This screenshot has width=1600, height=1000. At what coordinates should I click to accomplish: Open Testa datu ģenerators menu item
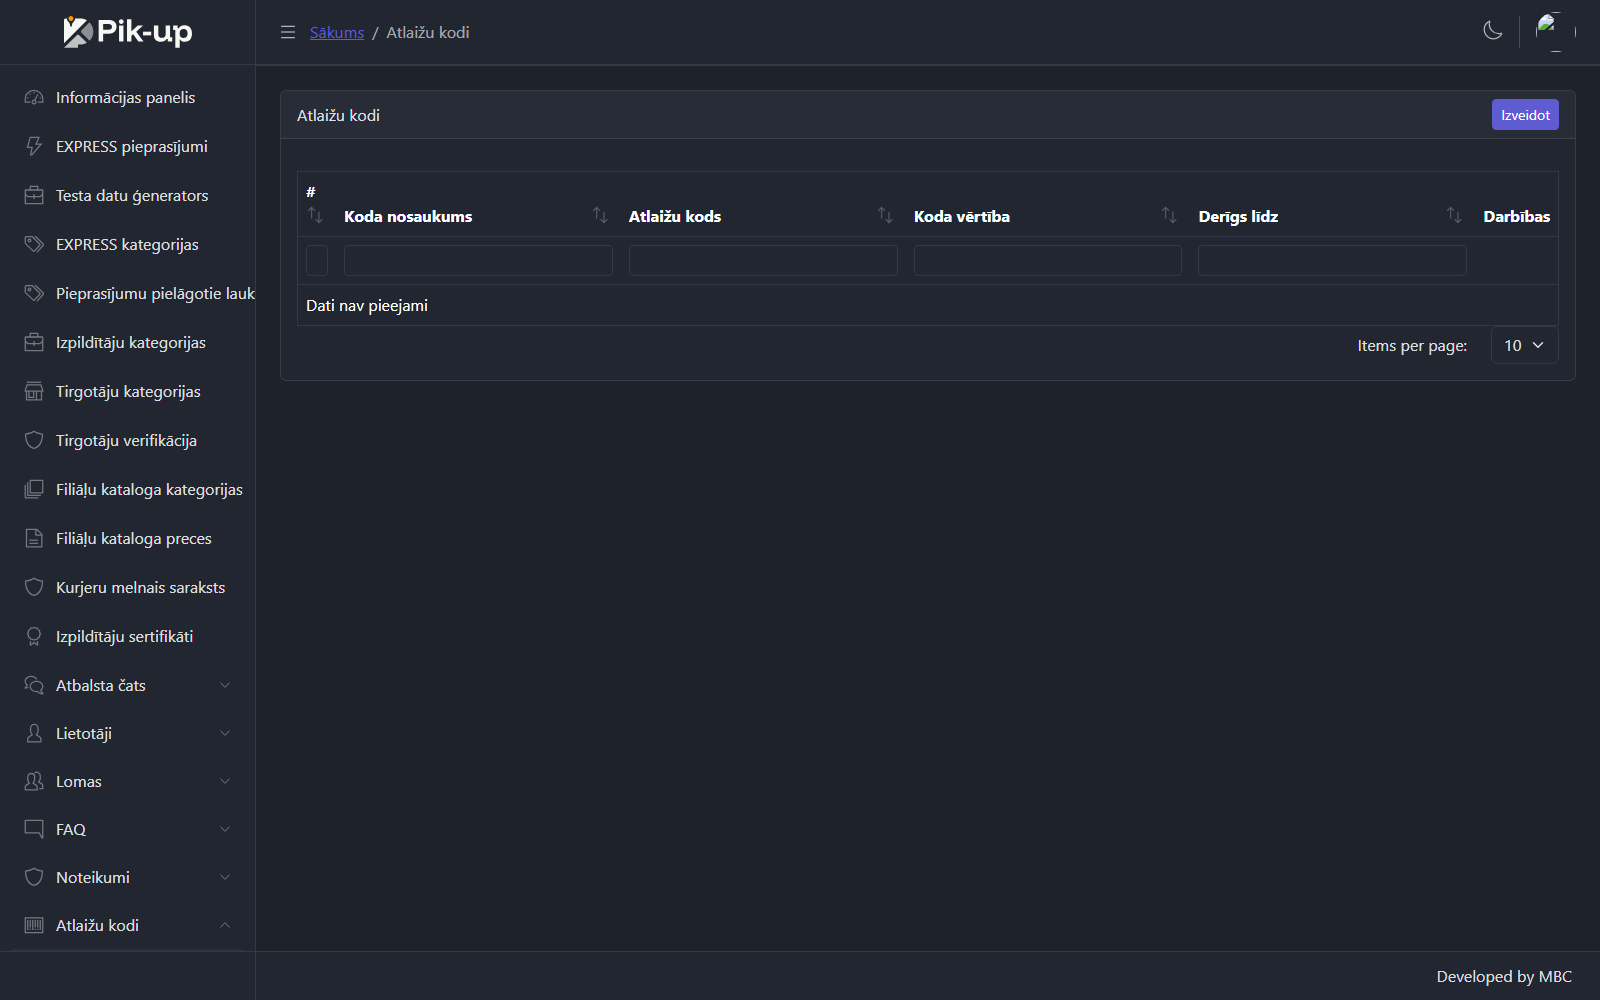(x=128, y=195)
